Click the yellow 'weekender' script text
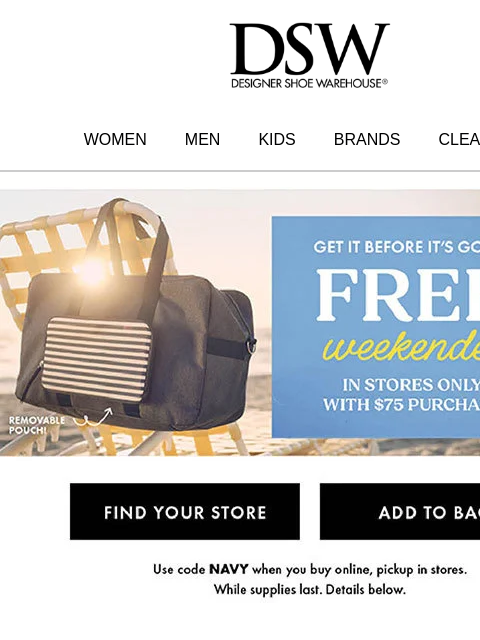480x640 pixels. [402, 347]
